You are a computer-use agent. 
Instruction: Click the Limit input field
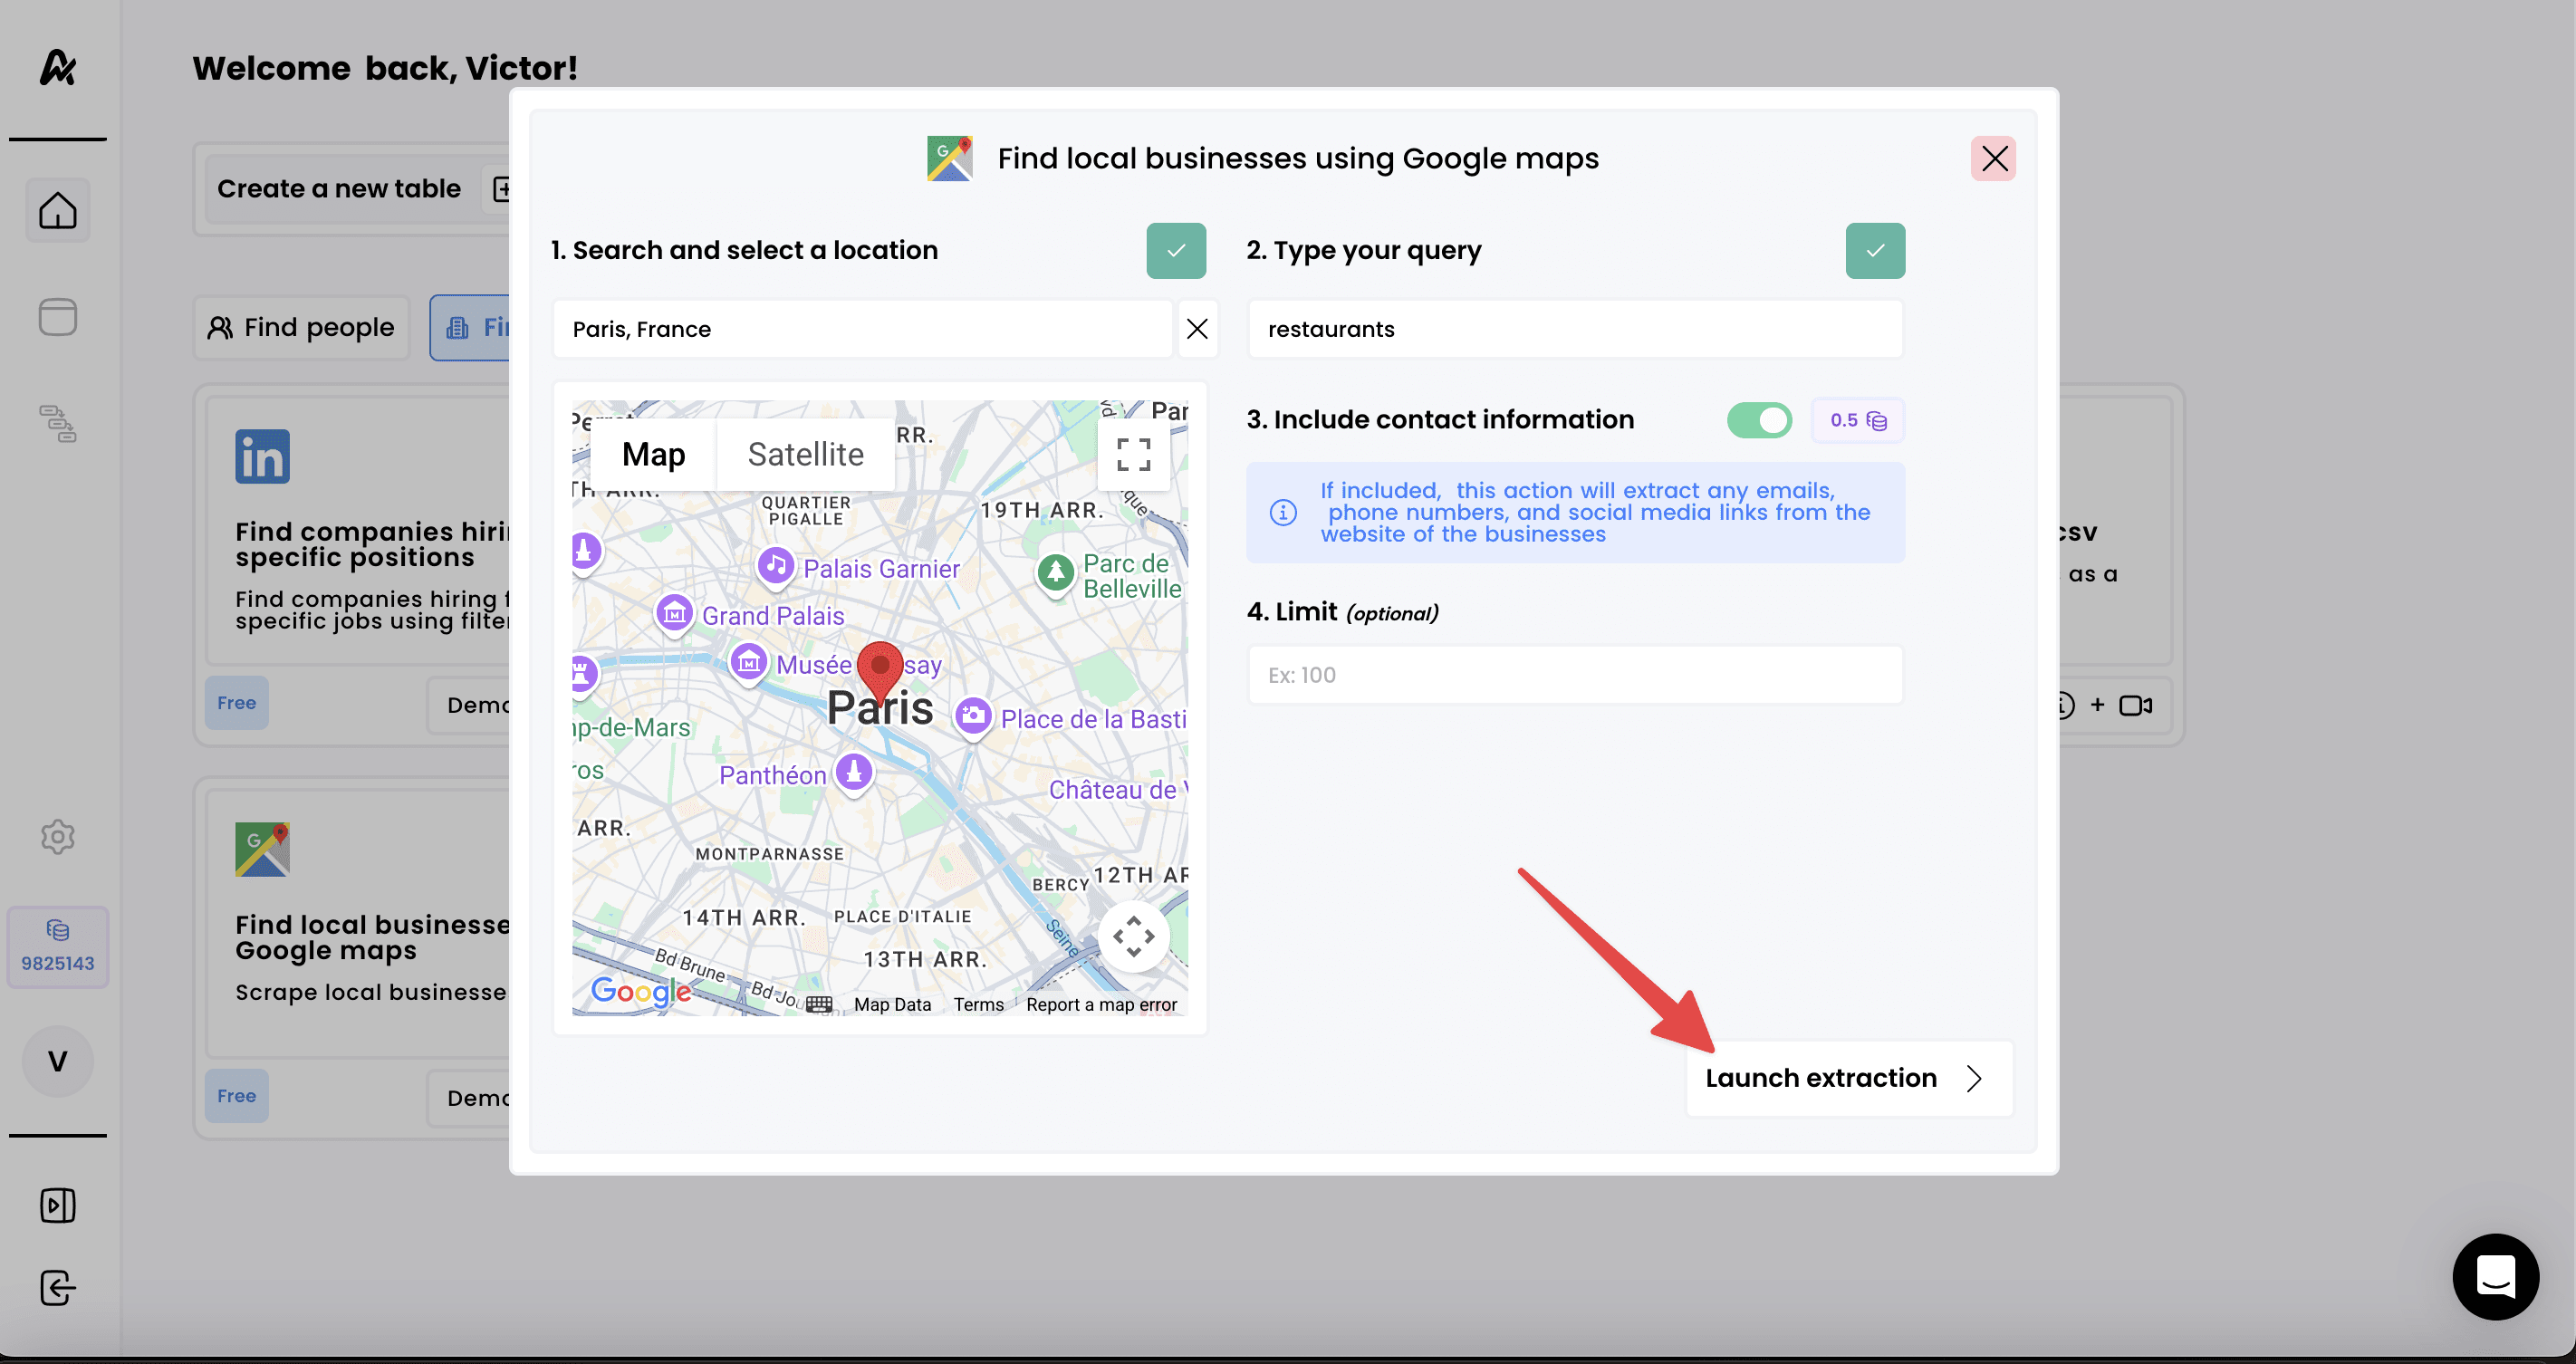coord(1574,675)
